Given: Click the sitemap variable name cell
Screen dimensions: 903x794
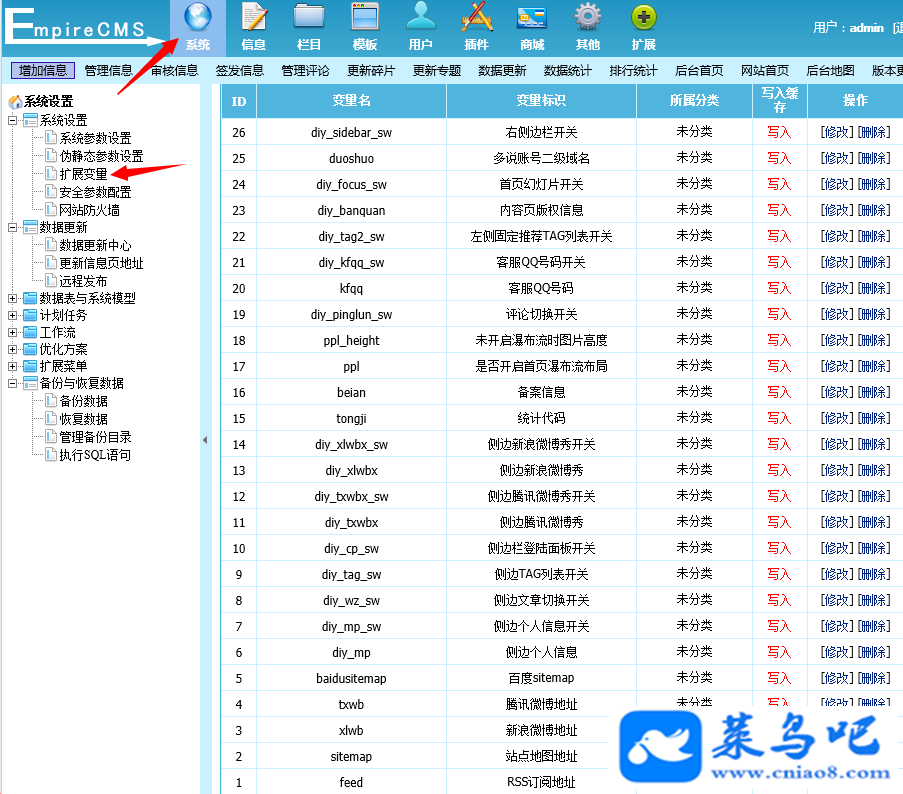Looking at the screenshot, I should [x=351, y=756].
